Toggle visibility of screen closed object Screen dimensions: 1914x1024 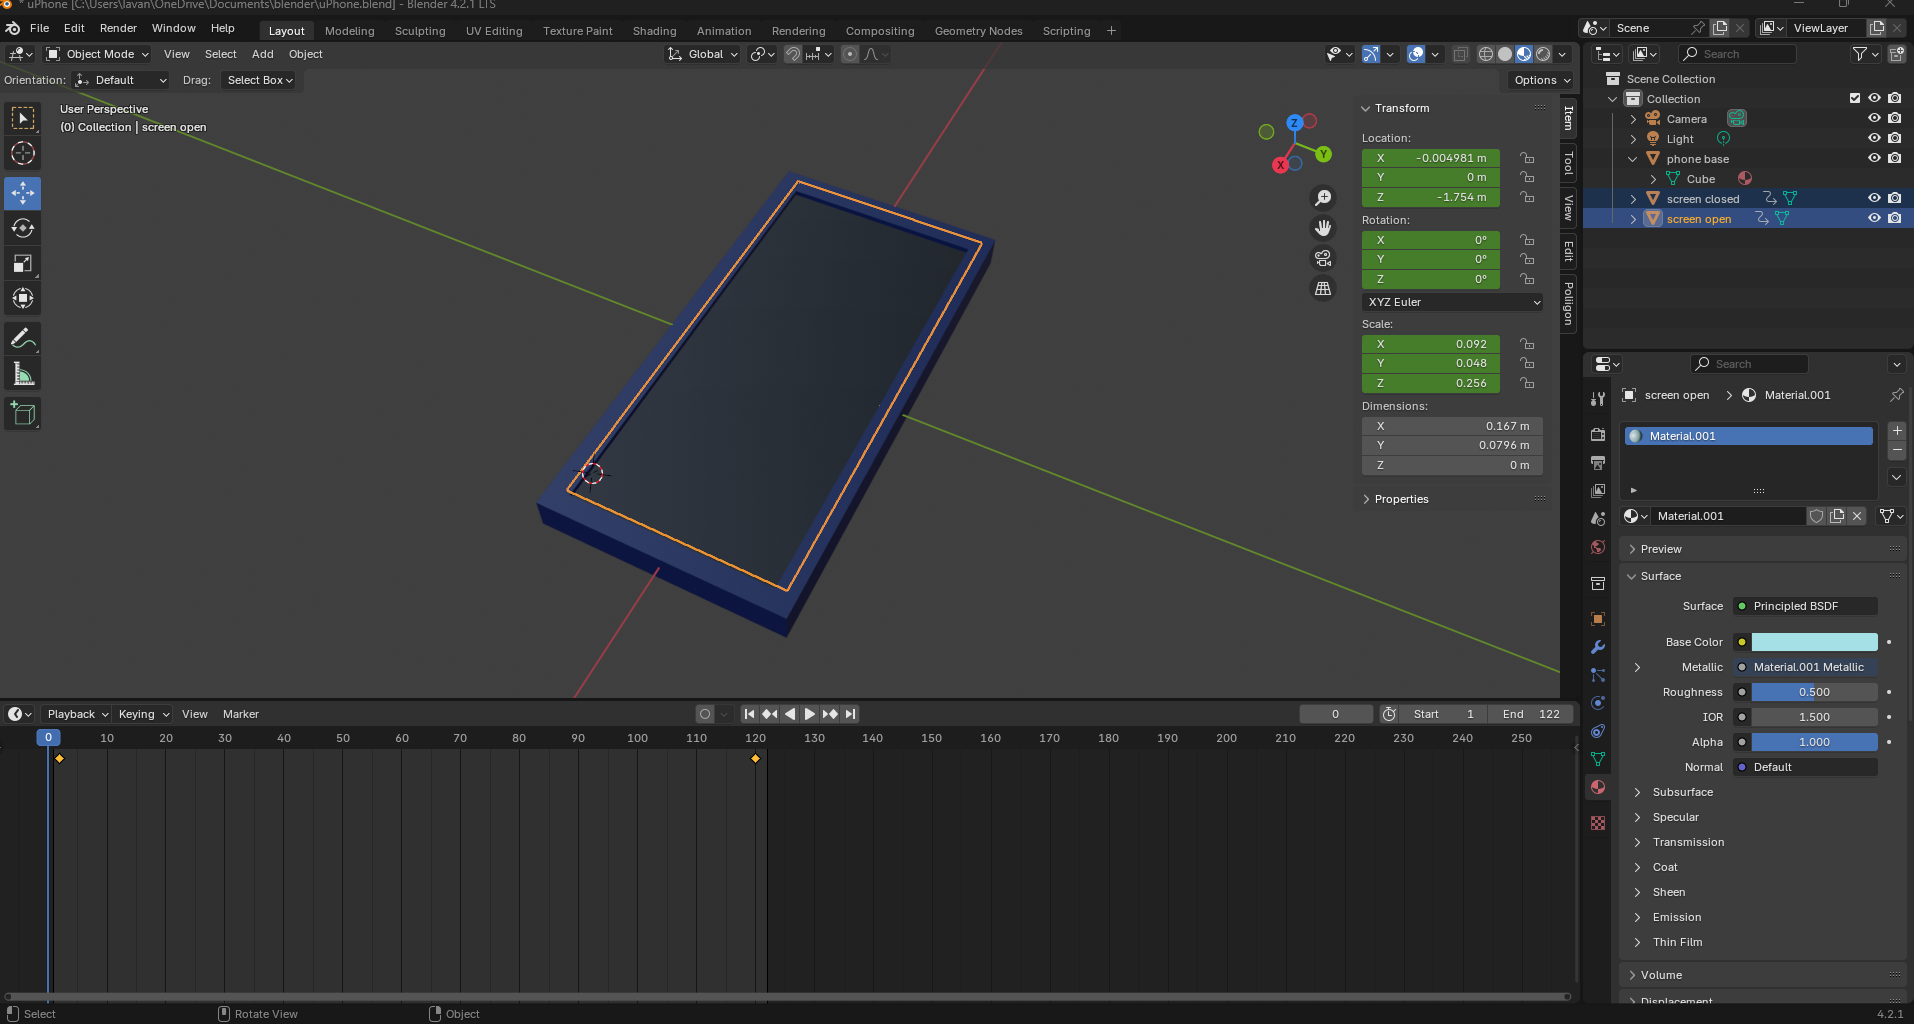(1874, 198)
